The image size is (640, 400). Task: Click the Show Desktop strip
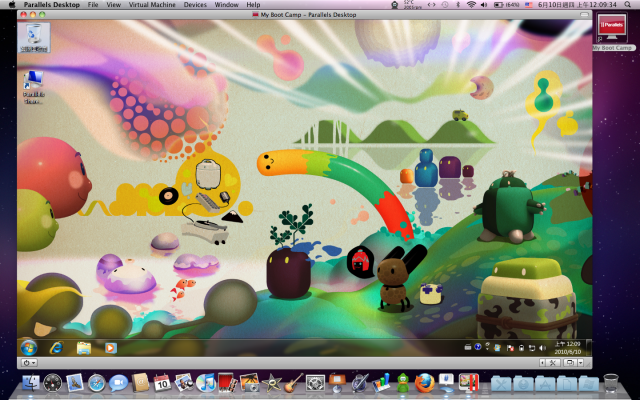[x=589, y=348]
